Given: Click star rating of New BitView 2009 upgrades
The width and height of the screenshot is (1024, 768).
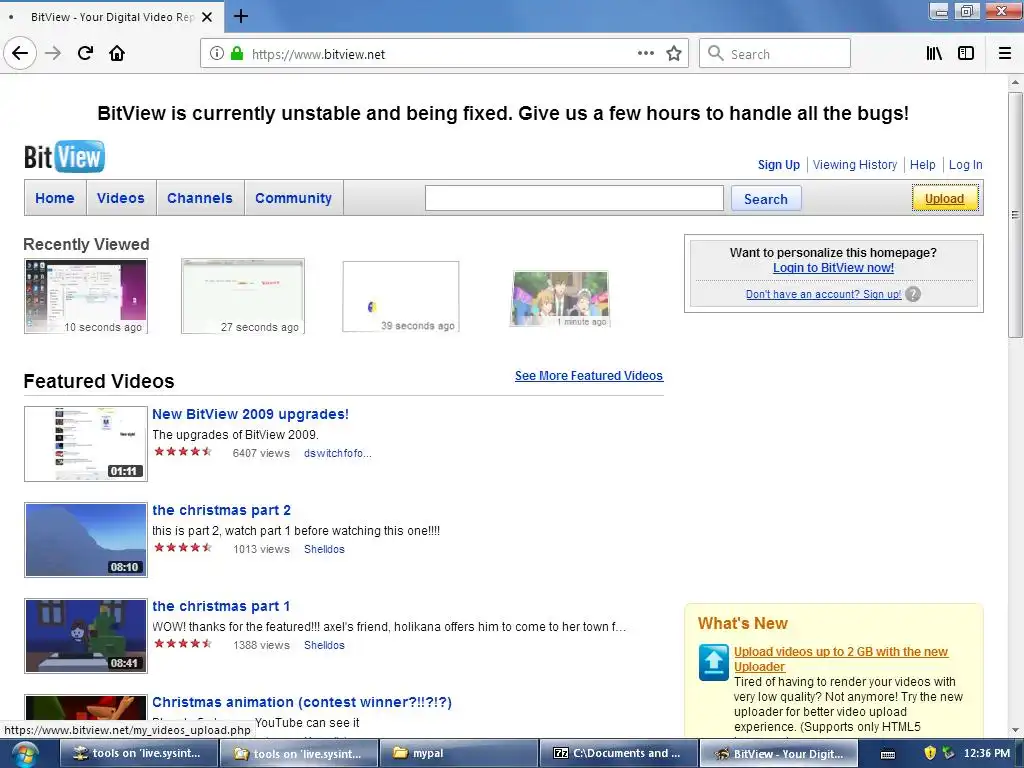Looking at the screenshot, I should pyautogui.click(x=183, y=451).
